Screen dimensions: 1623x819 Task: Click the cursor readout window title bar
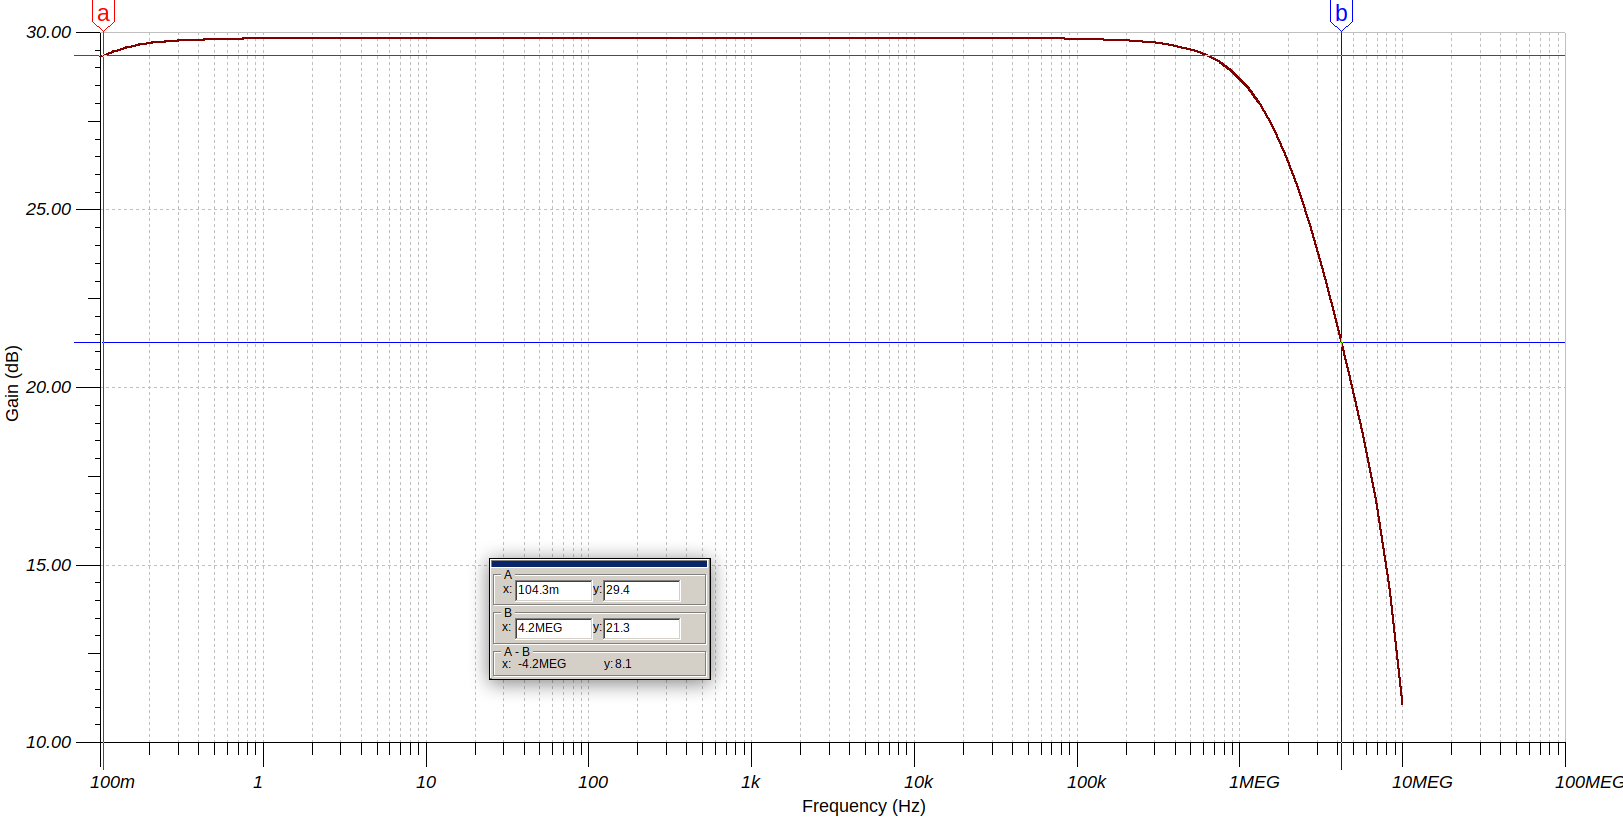pyautogui.click(x=599, y=564)
